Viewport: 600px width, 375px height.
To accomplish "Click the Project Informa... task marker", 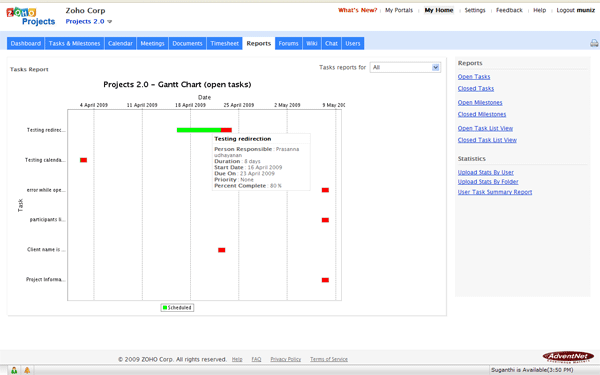I will click(x=325, y=280).
